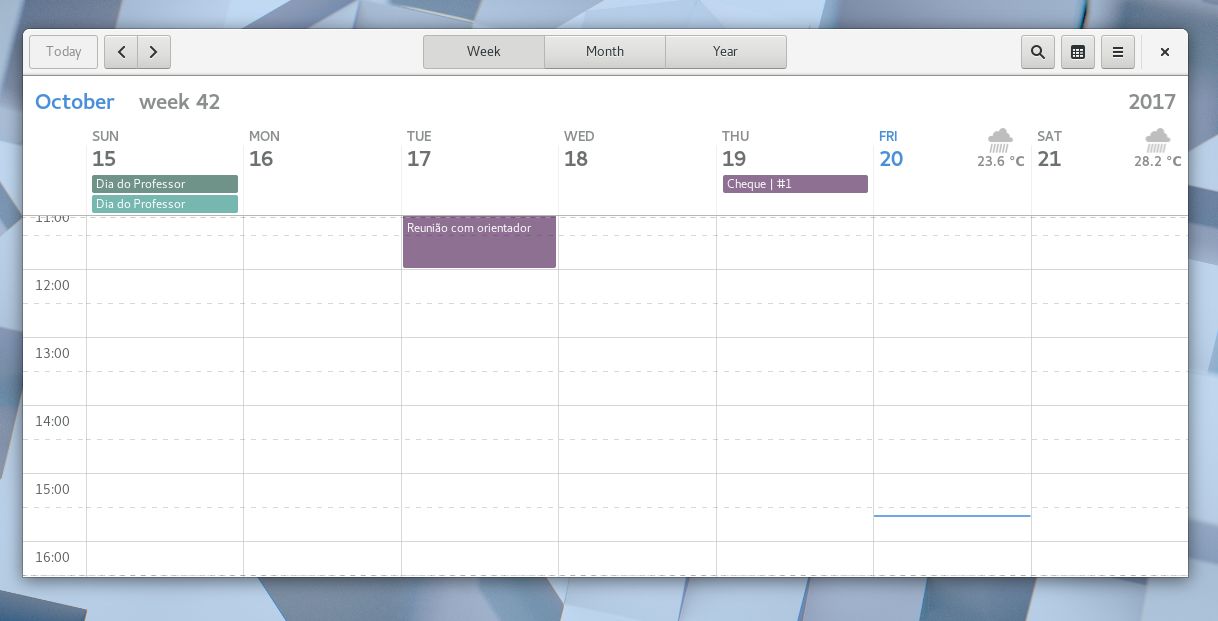Open the teal Dia do Professor event
Image resolution: width=1218 pixels, height=621 pixels.
[x=165, y=204]
